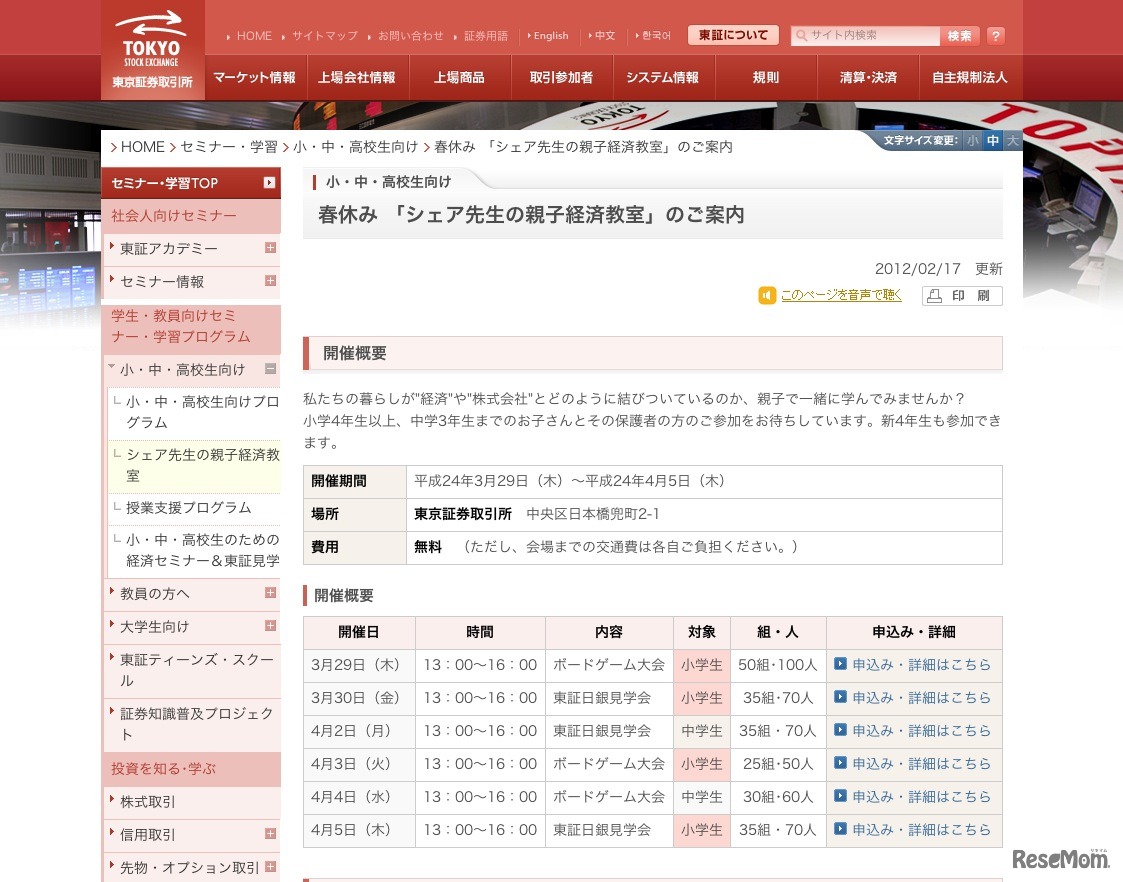Select the 中 text size option

click(991, 141)
